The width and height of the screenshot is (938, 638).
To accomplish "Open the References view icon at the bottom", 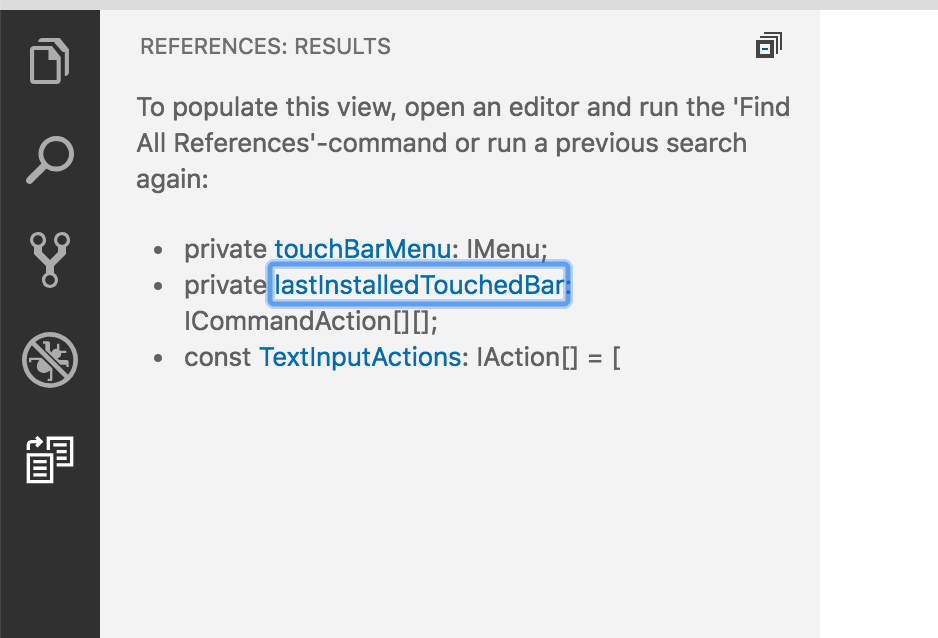I will coord(49,460).
